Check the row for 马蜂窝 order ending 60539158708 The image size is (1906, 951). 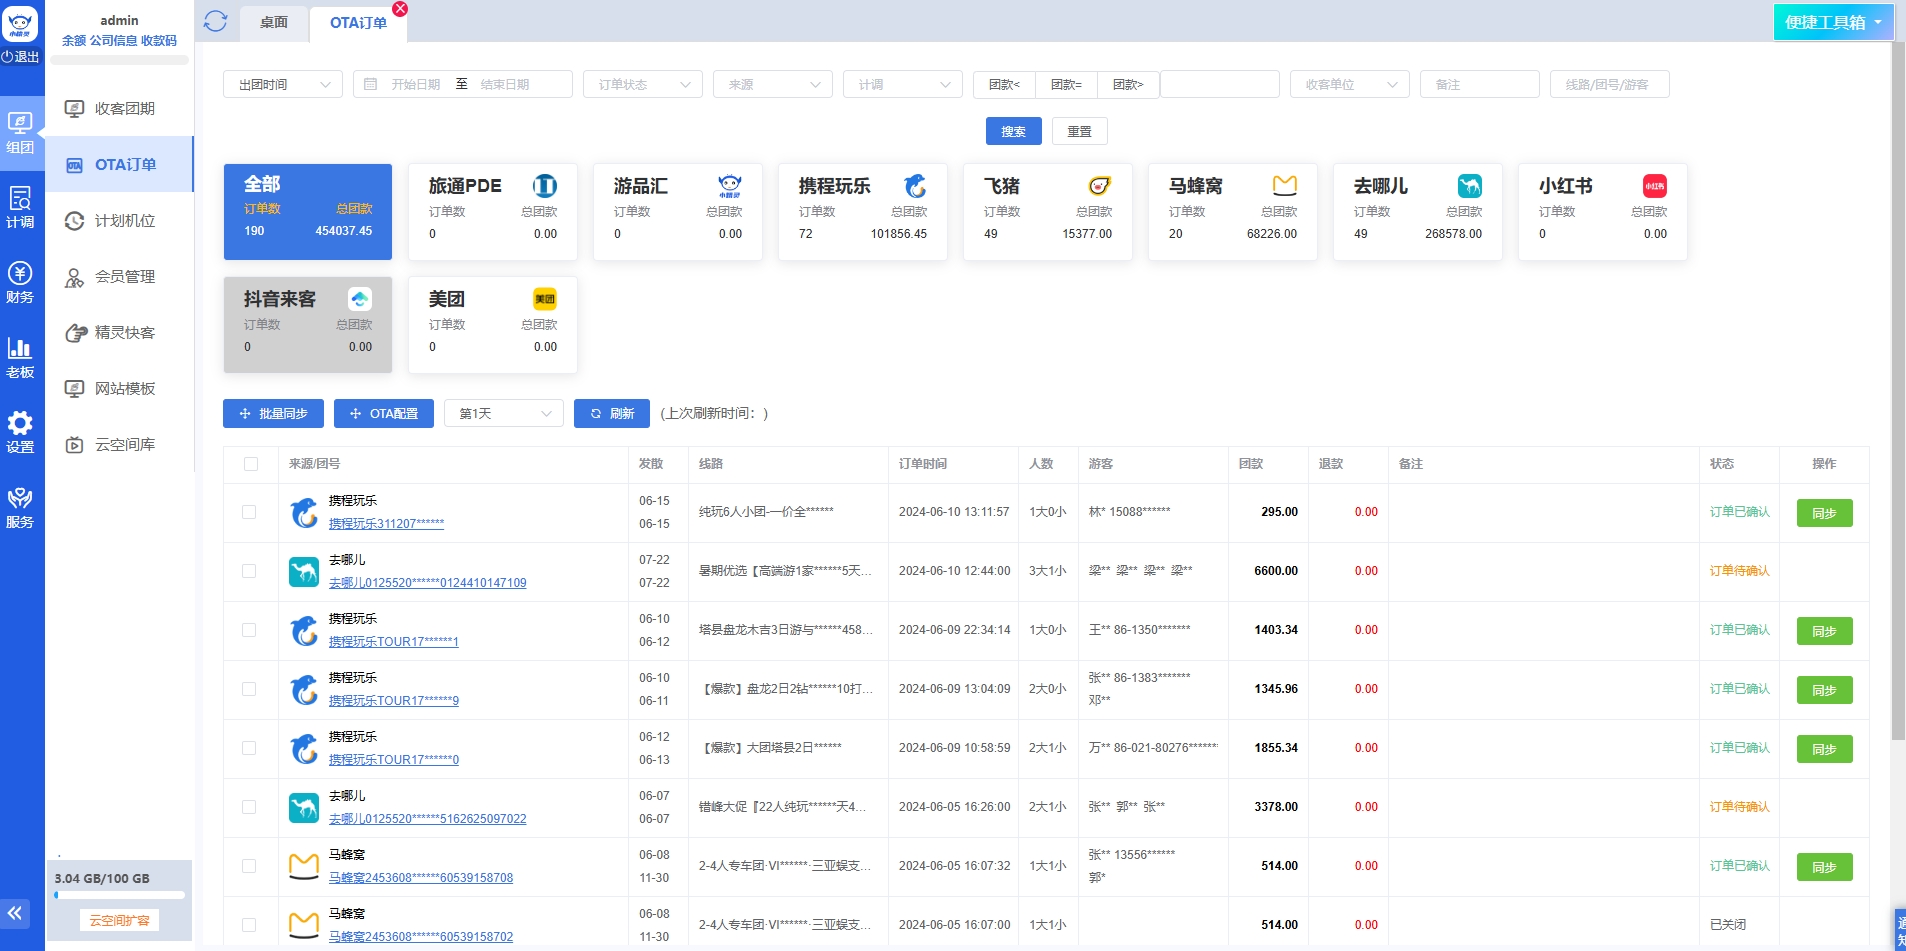coord(249,866)
